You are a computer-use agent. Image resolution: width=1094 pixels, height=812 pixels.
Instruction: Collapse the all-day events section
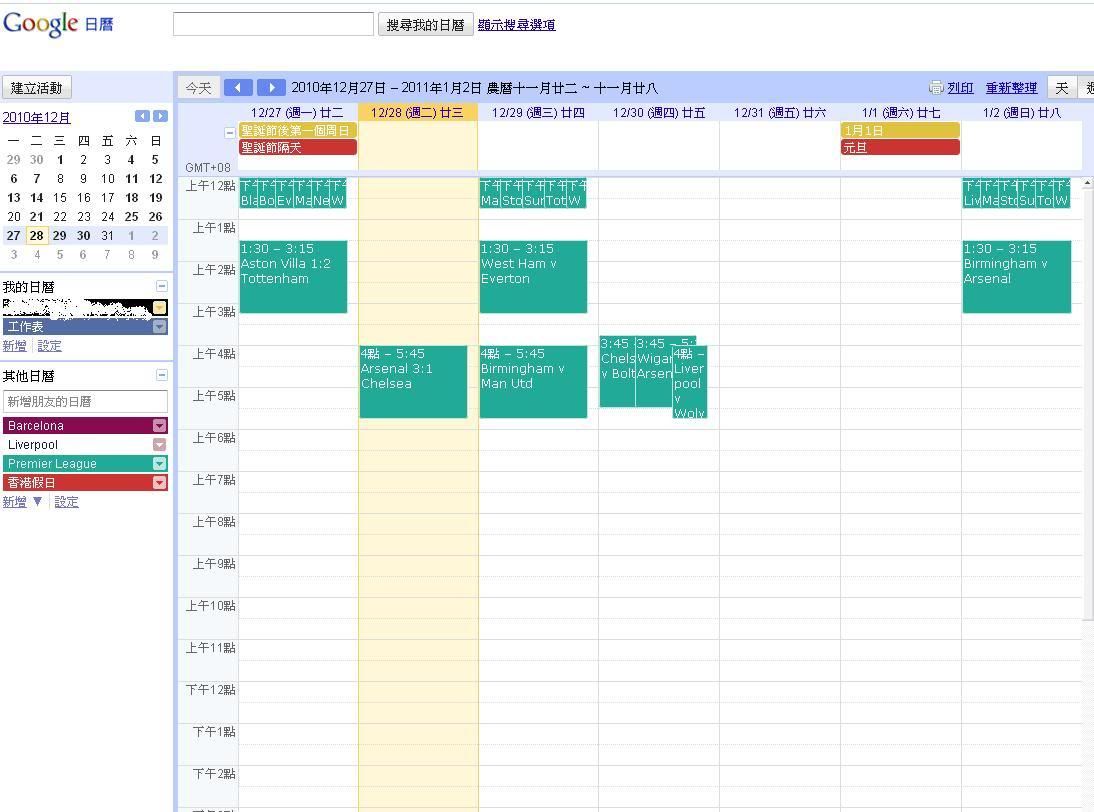[230, 132]
